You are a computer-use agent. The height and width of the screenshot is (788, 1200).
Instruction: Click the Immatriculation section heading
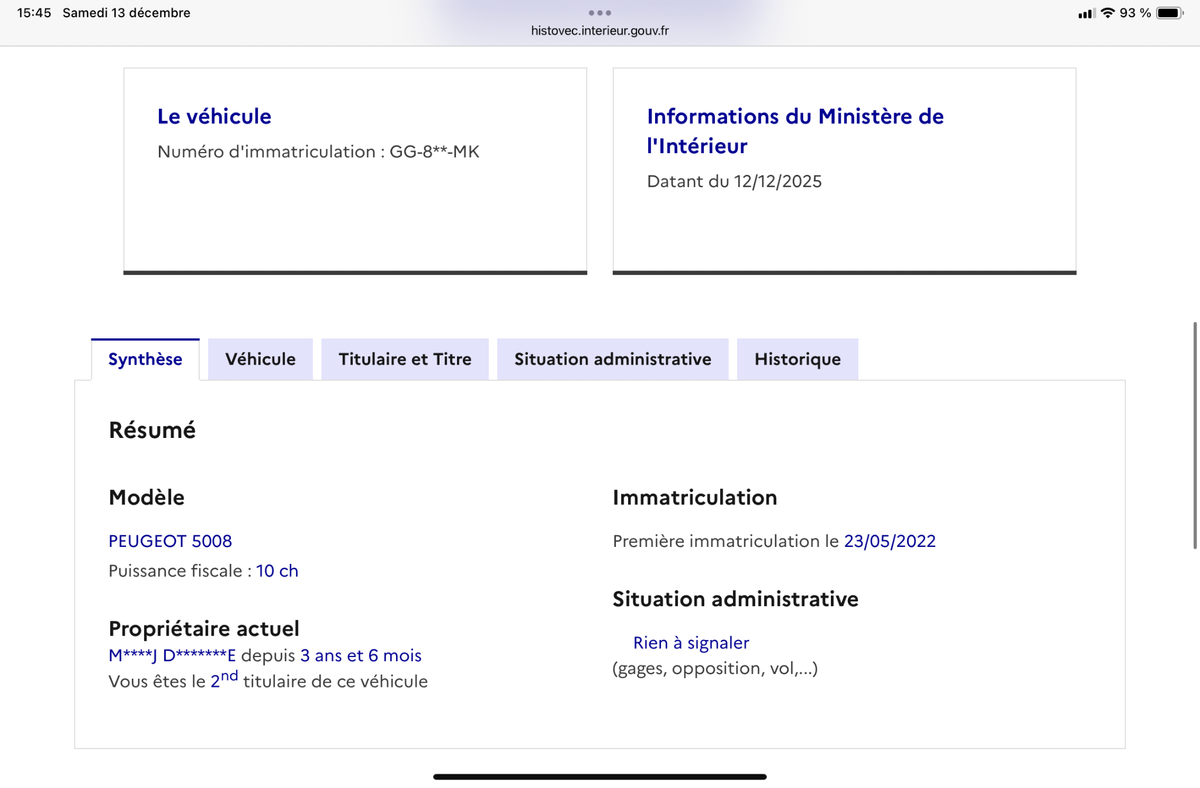pyautogui.click(x=694, y=497)
